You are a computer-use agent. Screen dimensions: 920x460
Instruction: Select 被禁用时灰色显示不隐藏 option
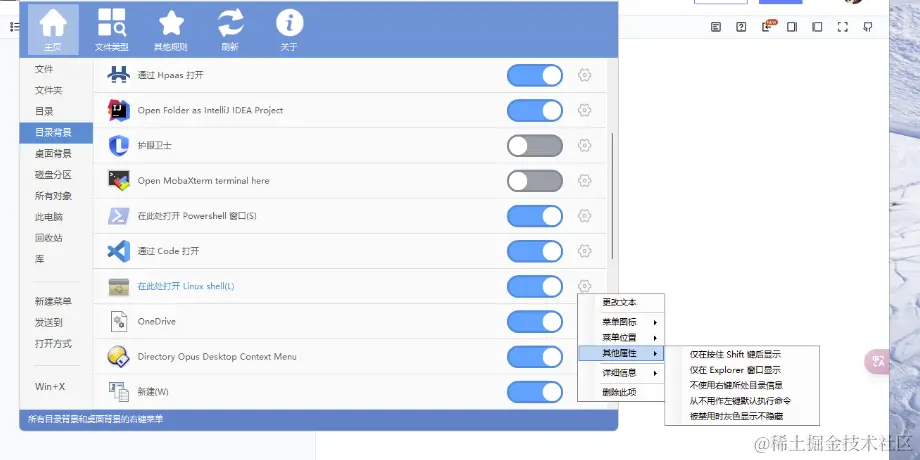point(742,417)
